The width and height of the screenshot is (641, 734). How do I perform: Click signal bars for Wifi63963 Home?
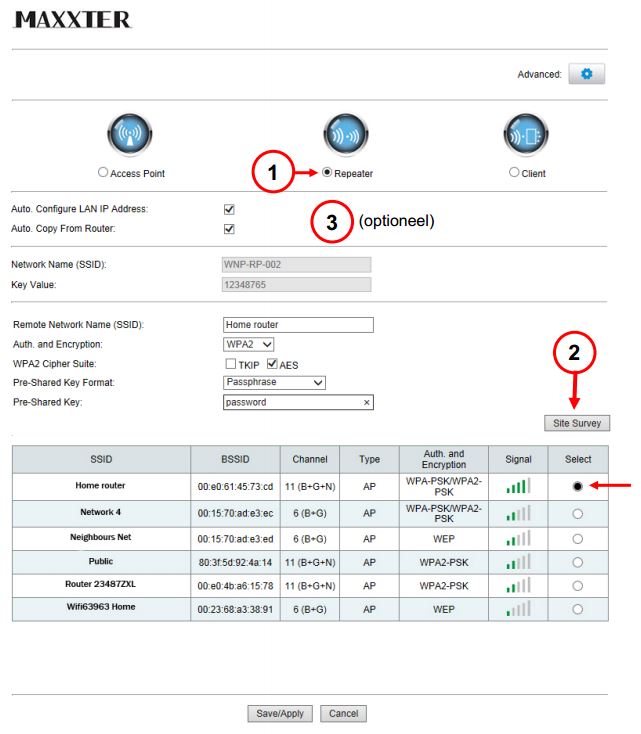518,609
